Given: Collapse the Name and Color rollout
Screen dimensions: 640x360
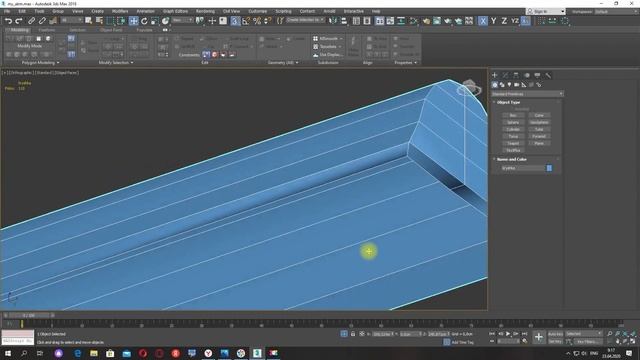Looking at the screenshot, I should [x=511, y=159].
